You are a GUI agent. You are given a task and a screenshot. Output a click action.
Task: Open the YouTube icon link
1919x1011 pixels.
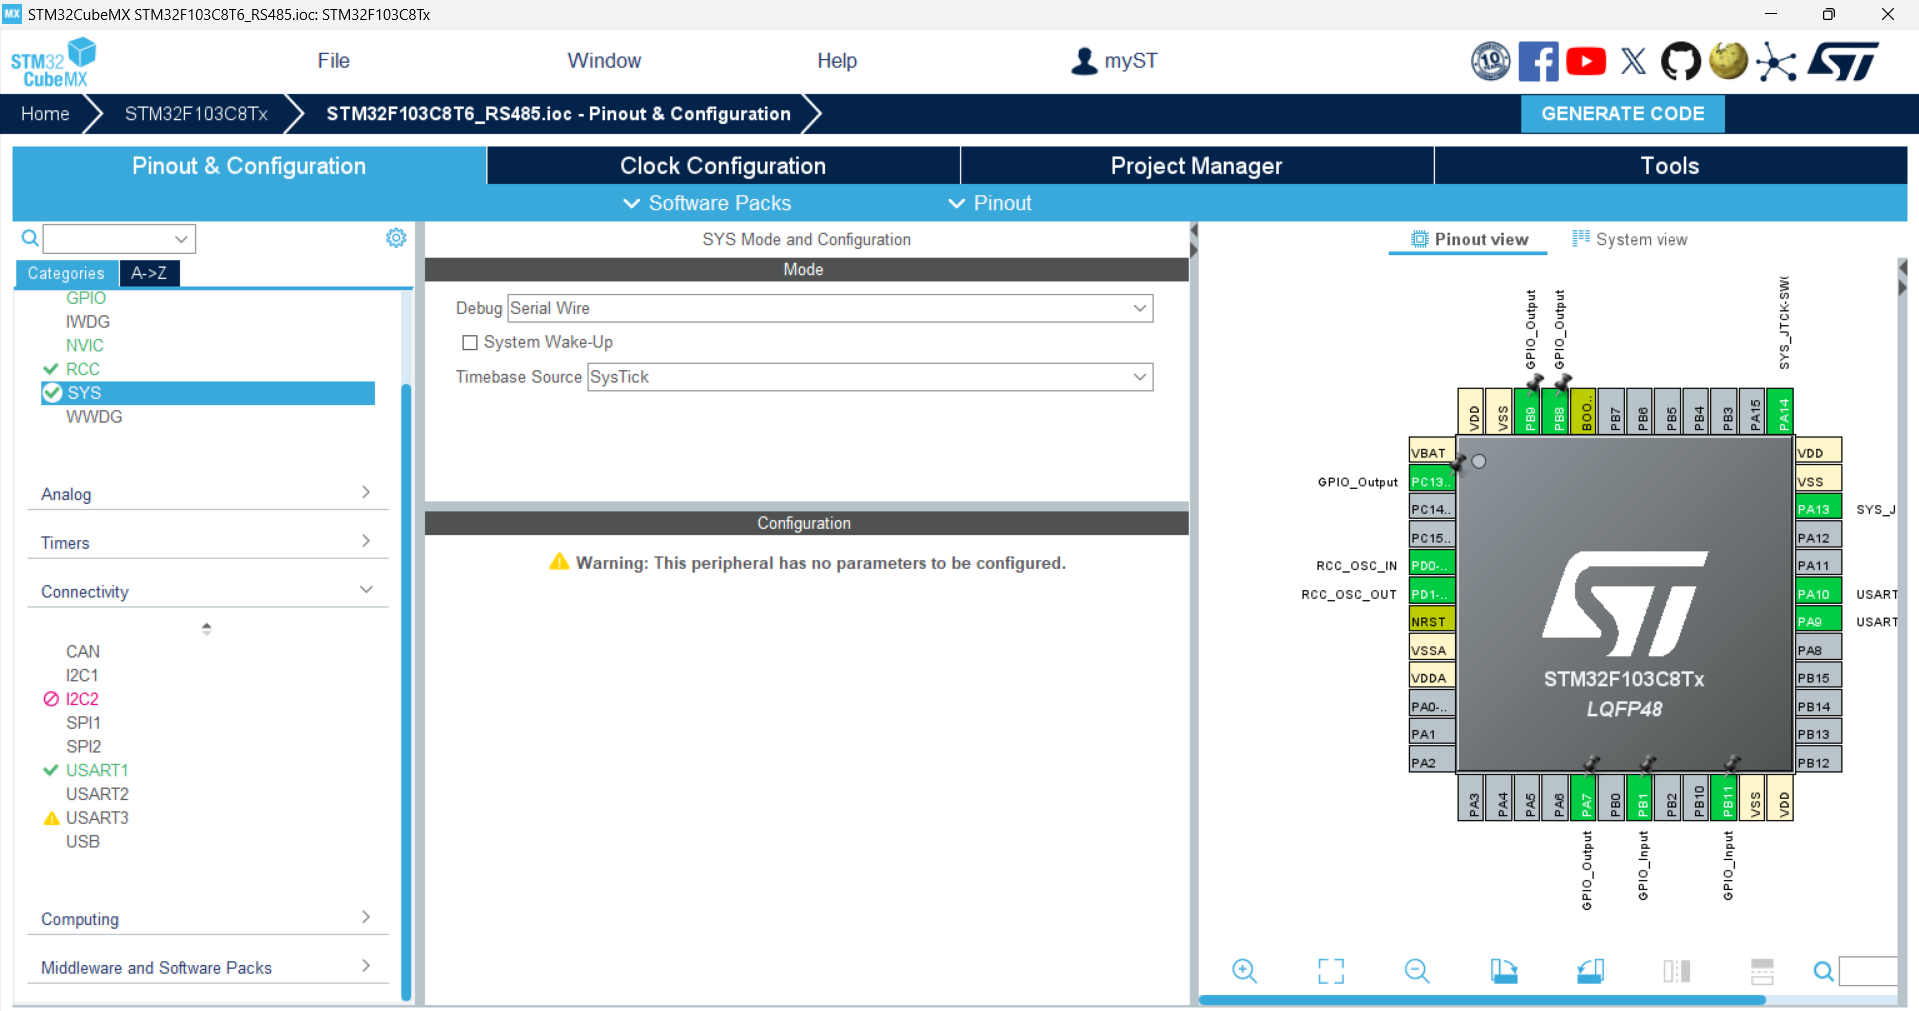click(1586, 61)
